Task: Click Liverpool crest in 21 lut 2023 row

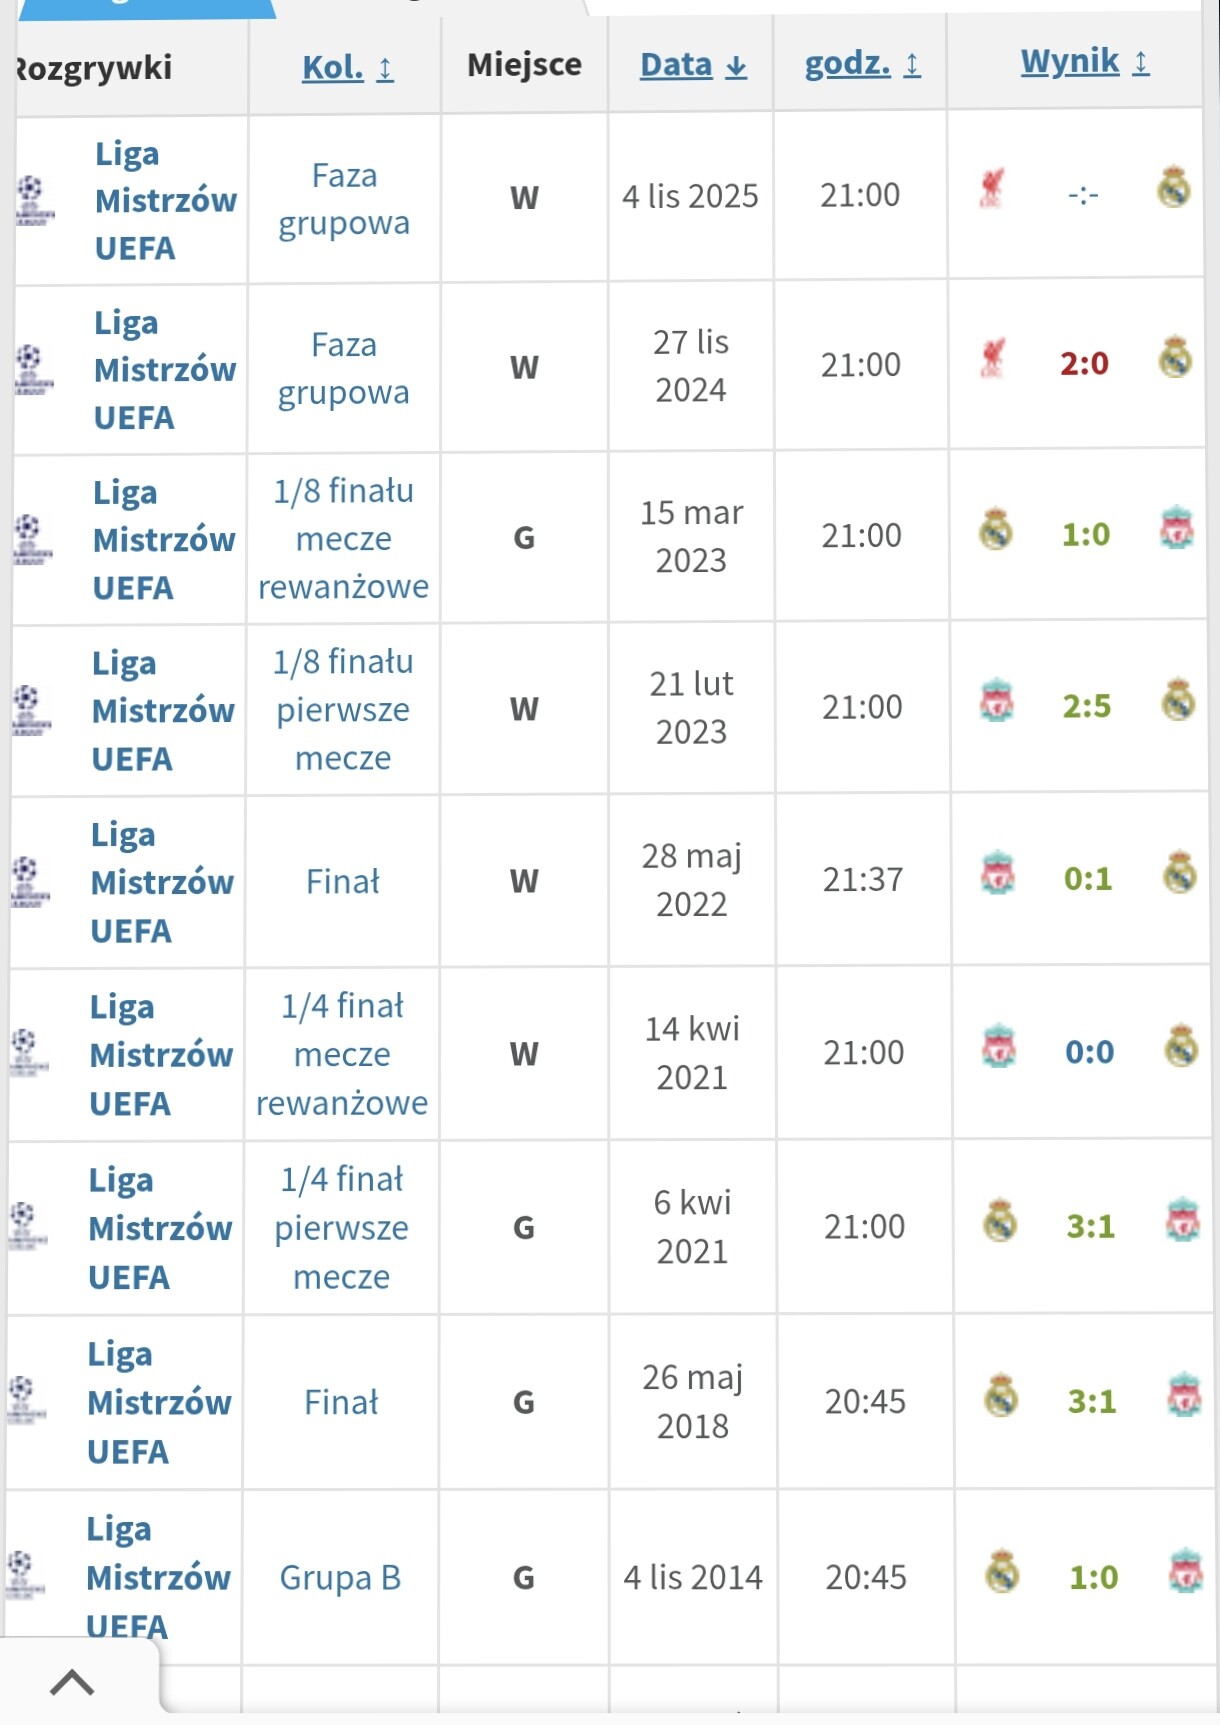Action: (997, 701)
